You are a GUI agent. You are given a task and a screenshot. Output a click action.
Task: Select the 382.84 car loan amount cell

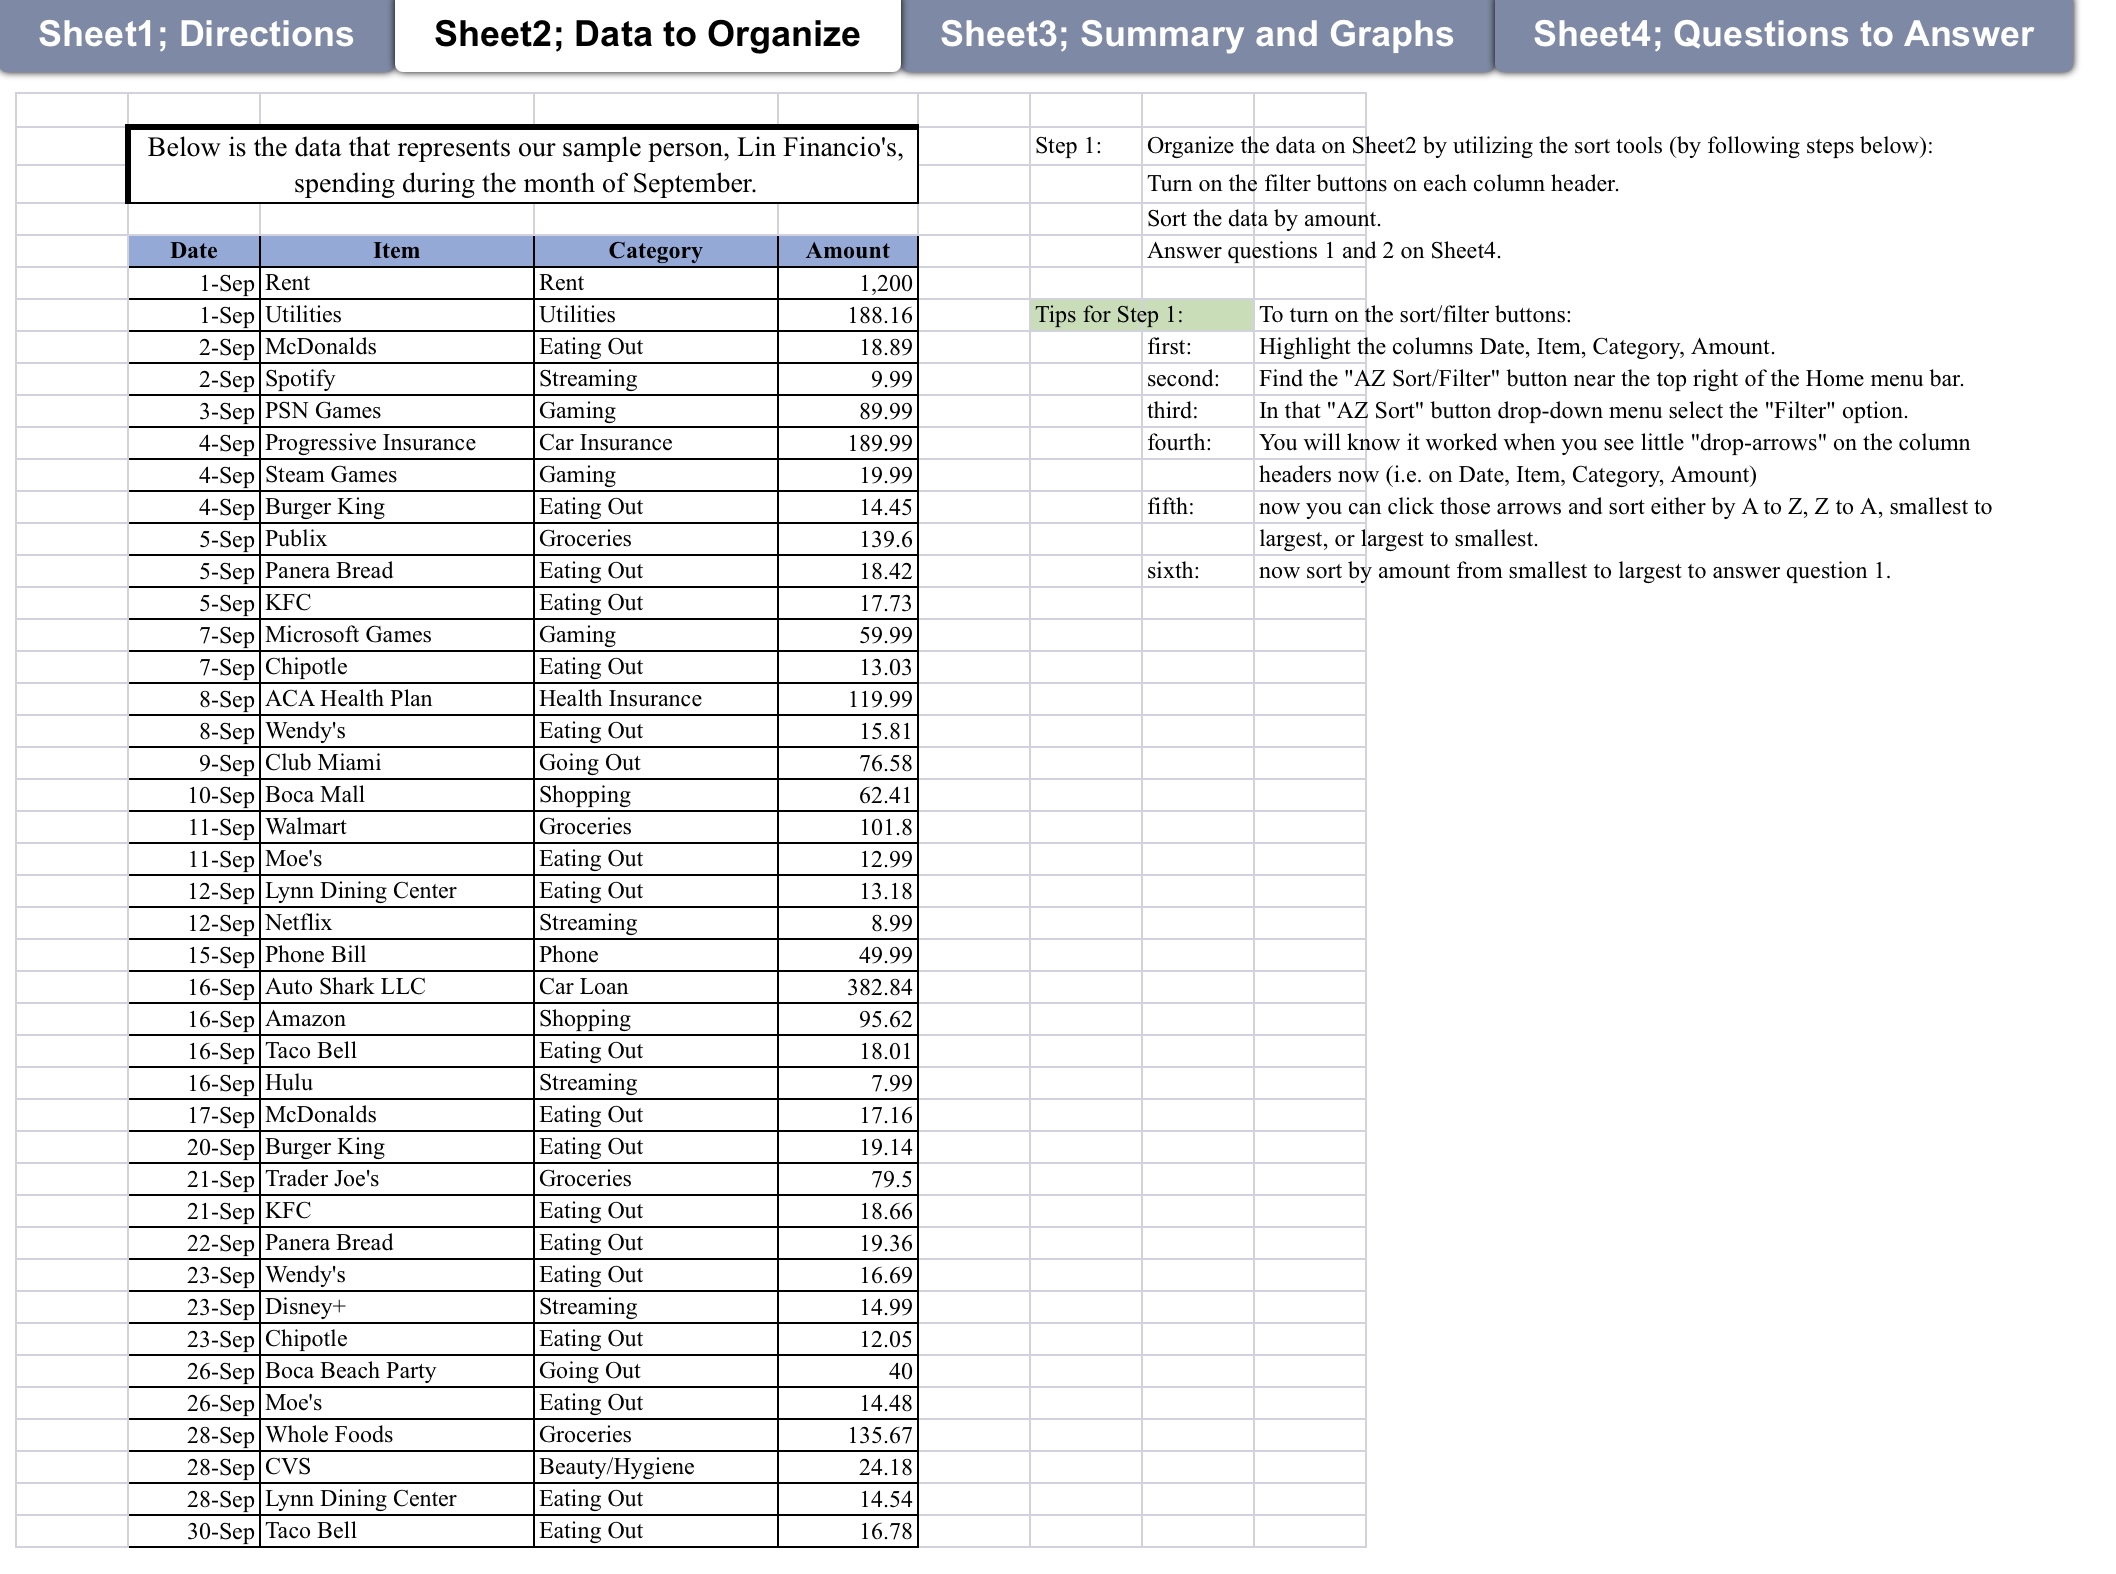click(846, 986)
